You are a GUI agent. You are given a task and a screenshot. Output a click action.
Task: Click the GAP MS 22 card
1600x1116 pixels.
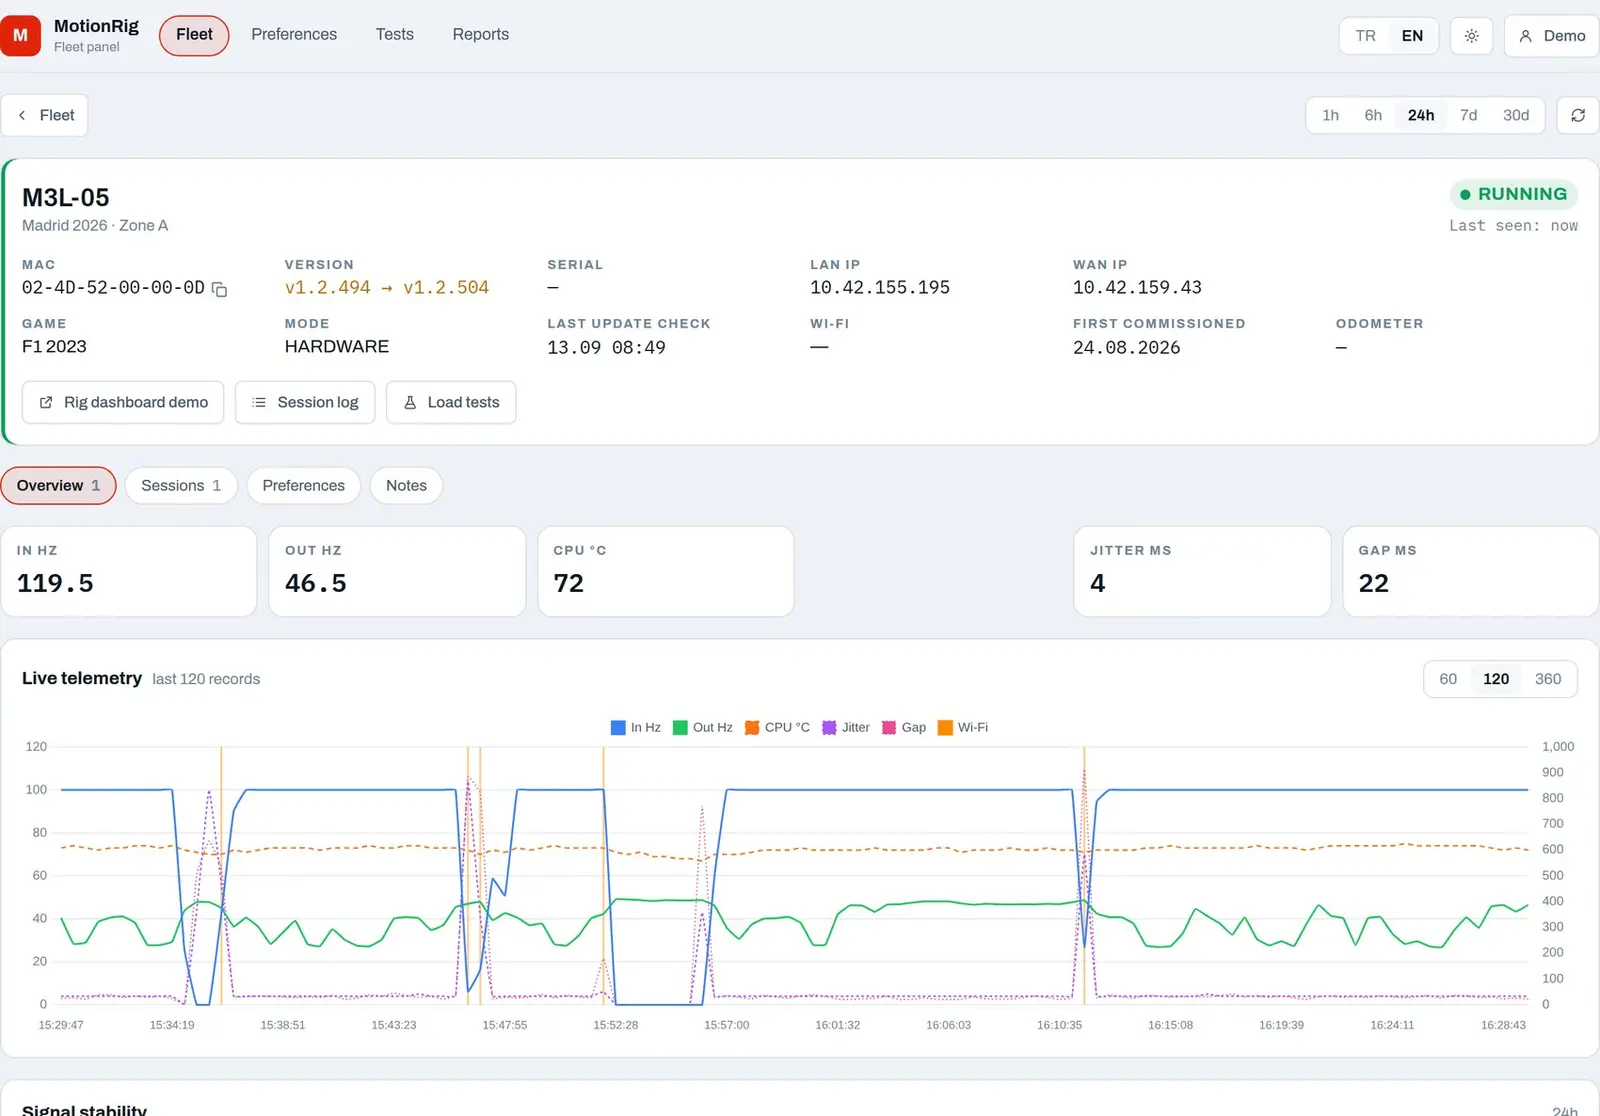(1471, 572)
